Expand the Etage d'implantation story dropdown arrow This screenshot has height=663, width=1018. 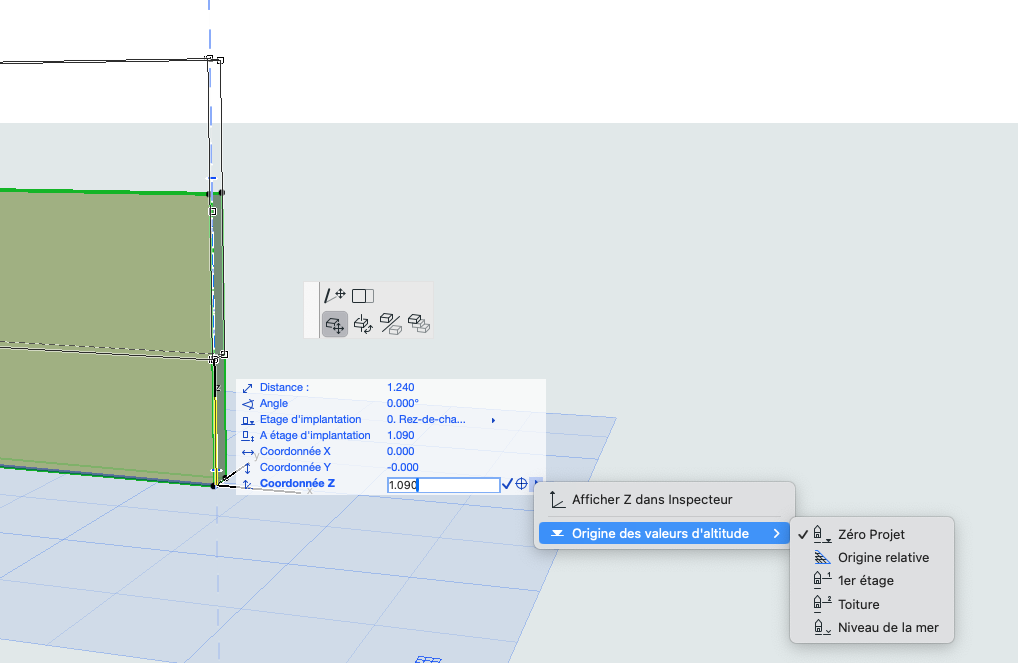[493, 420]
